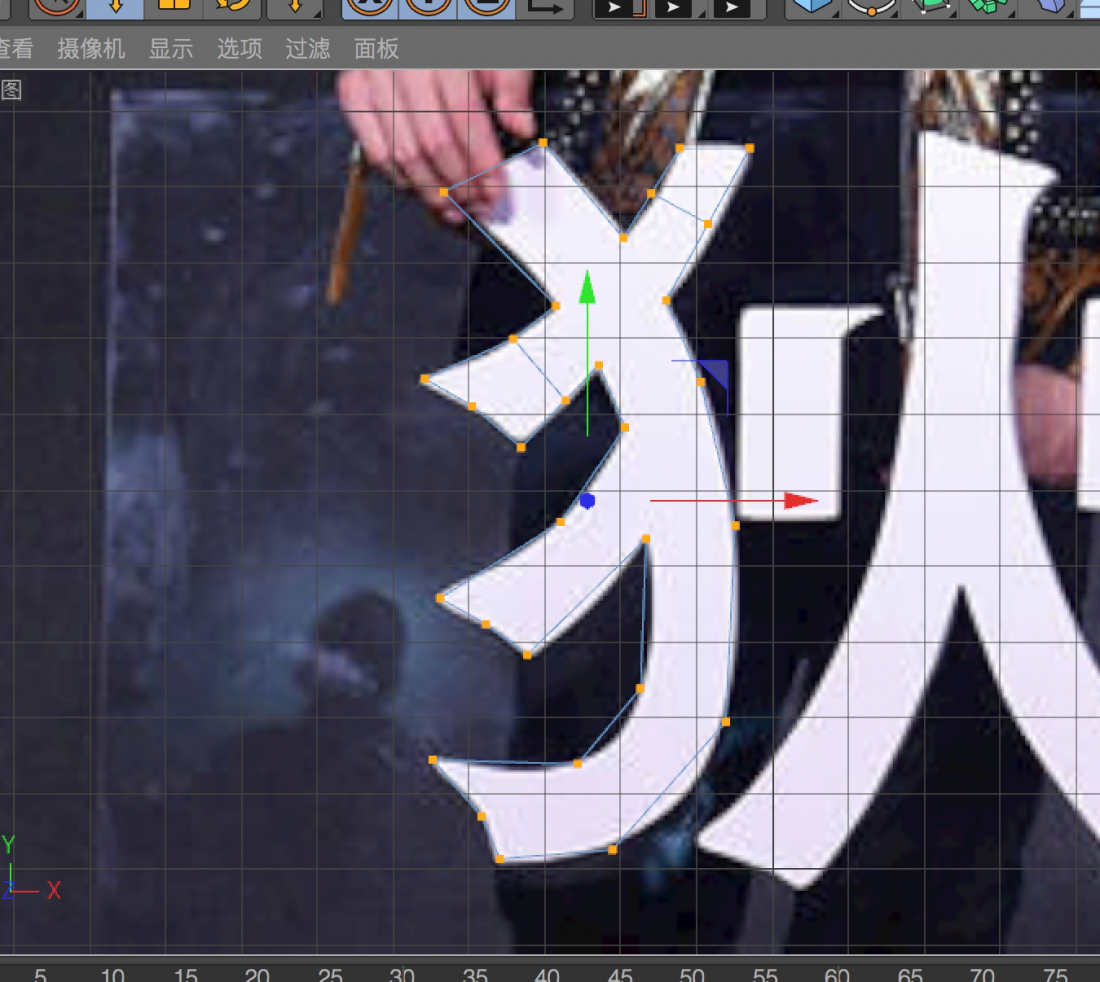Click the red X-axis arrow handle
The height and width of the screenshot is (982, 1100).
click(801, 500)
